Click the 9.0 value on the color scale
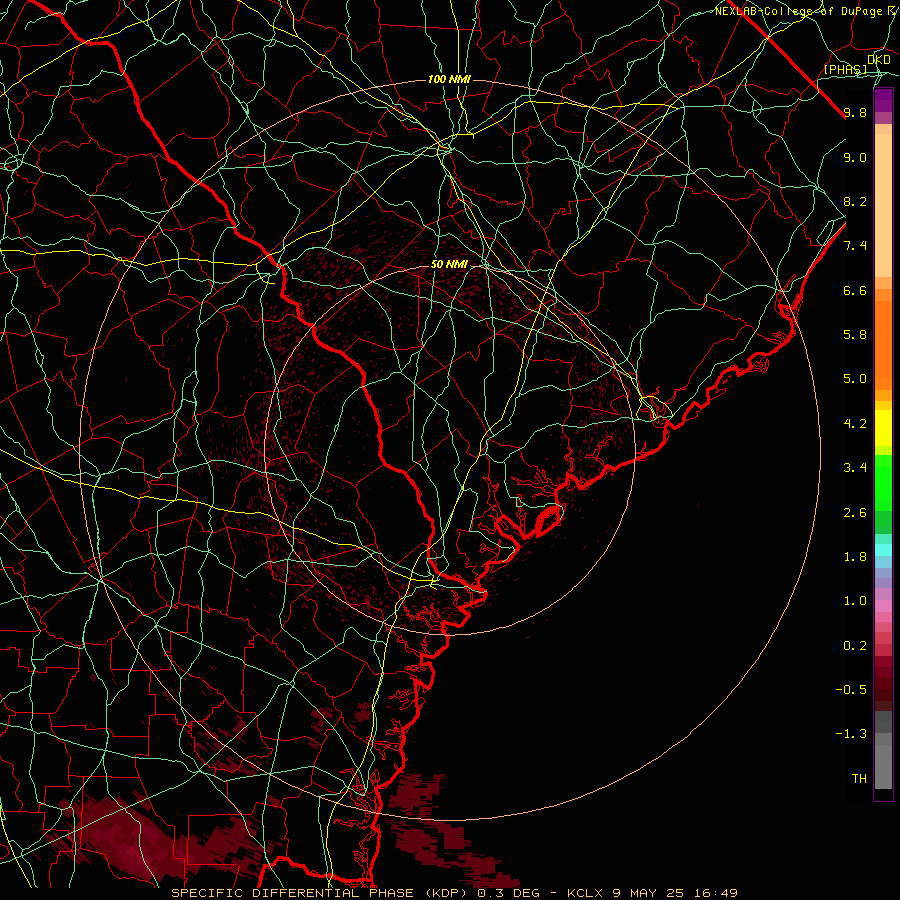900x900 pixels. pos(855,157)
